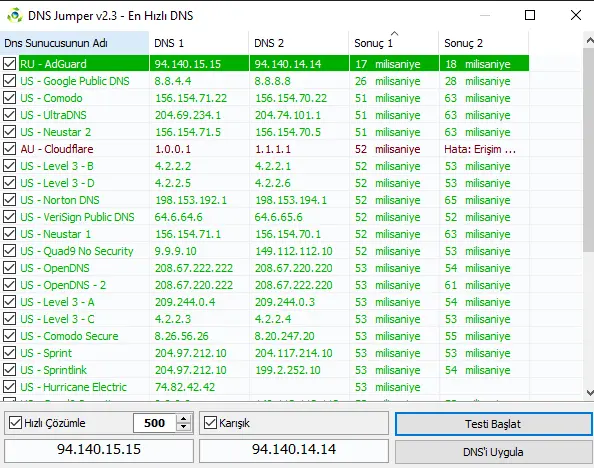The image size is (594, 468).
Task: Toggle the US - Google Public DNS checkbox
Action: point(9,81)
